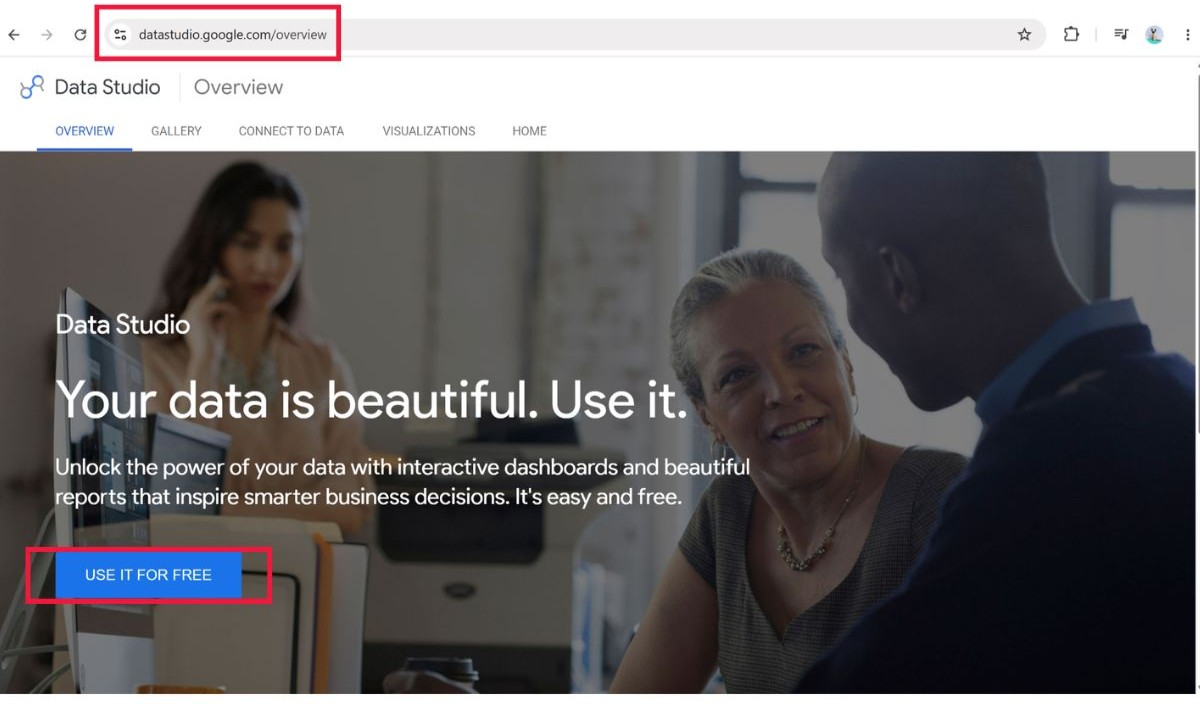Open the HOME tab
The height and width of the screenshot is (704, 1200).
(529, 131)
